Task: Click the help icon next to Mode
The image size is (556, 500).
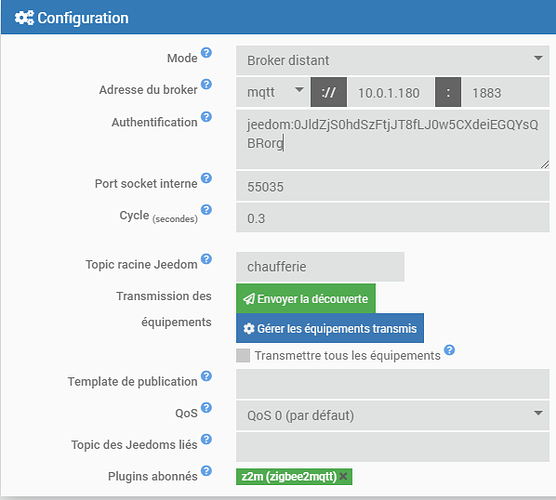Action: (x=206, y=53)
